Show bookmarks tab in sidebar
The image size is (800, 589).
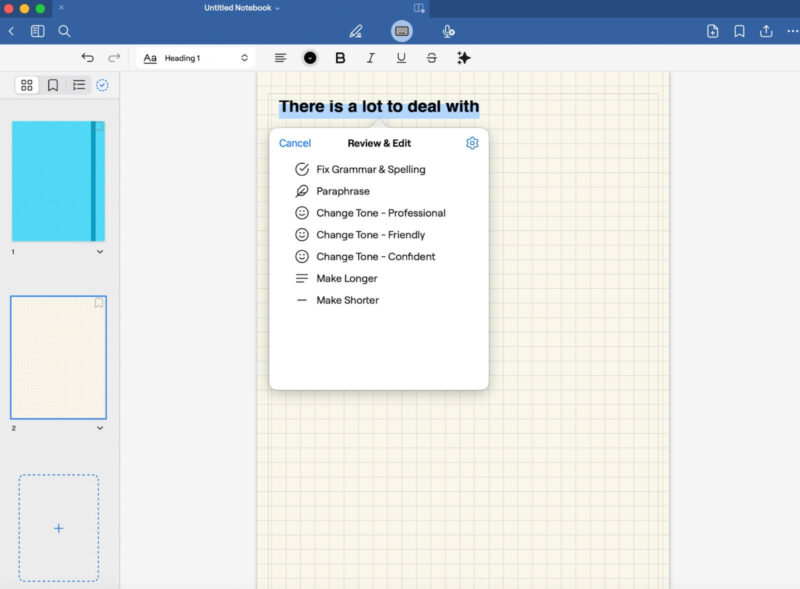pyautogui.click(x=53, y=85)
